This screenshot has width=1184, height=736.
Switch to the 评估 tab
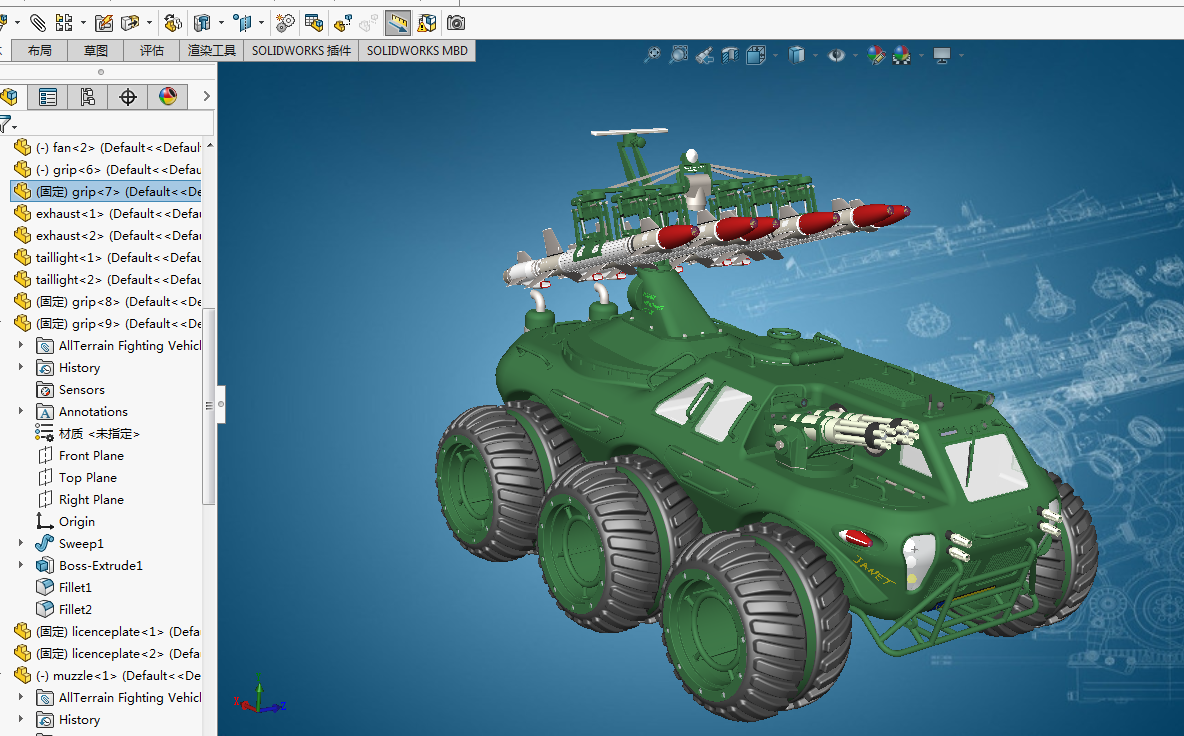click(151, 51)
